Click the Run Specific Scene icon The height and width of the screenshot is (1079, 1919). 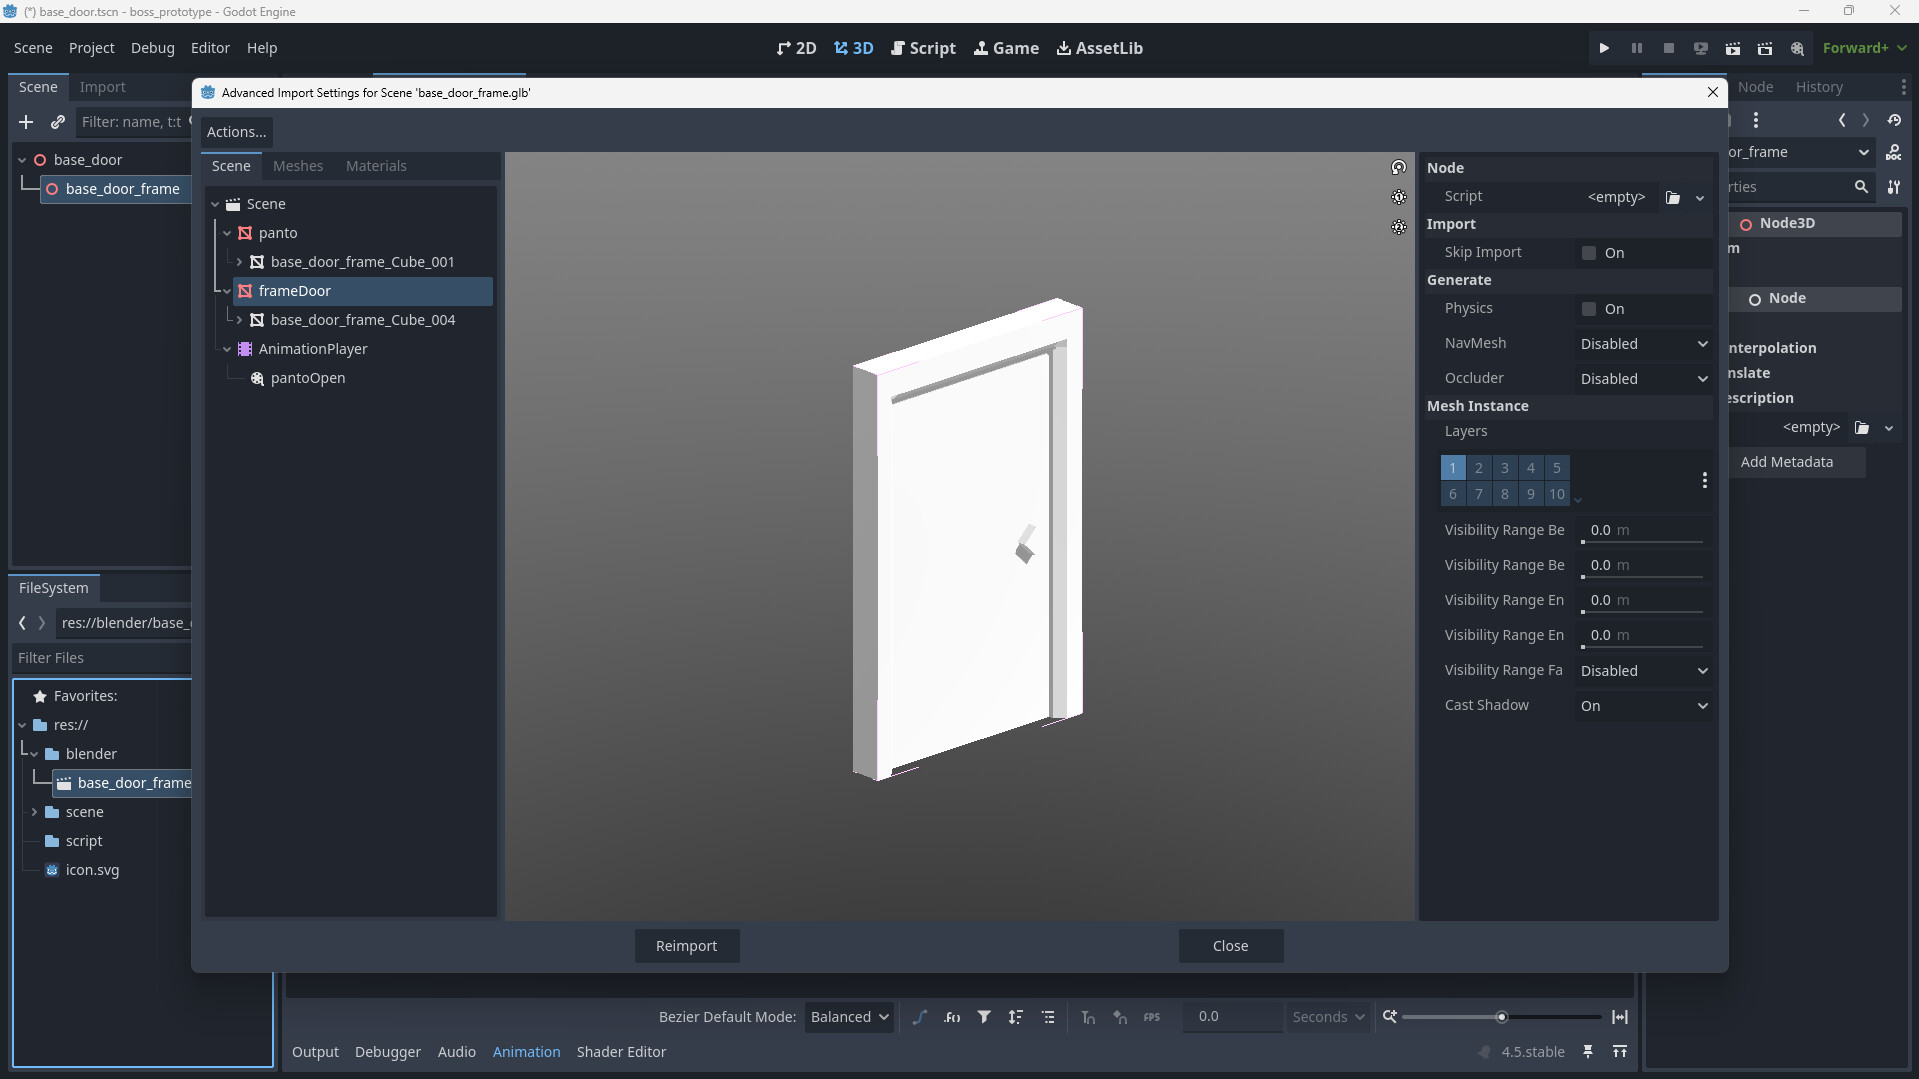click(x=1765, y=48)
